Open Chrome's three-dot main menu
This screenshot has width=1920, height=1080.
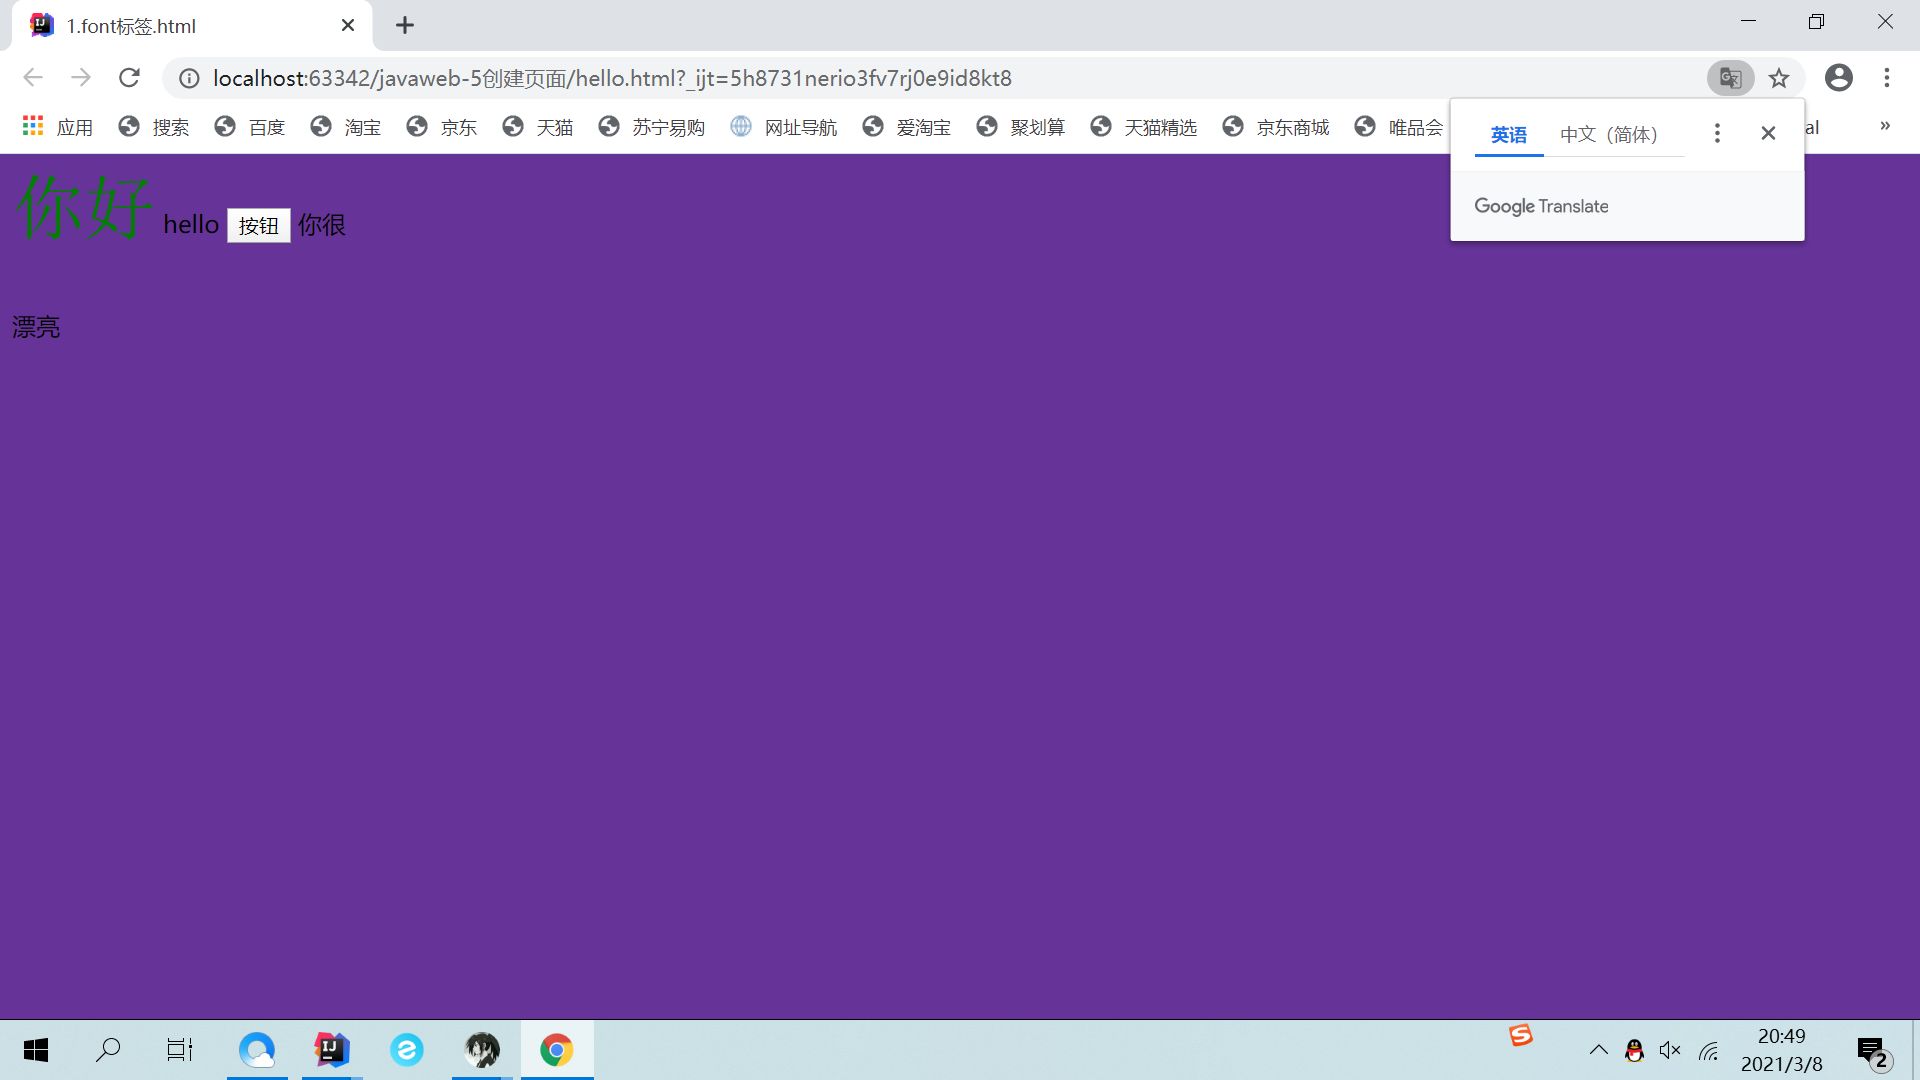point(1887,78)
